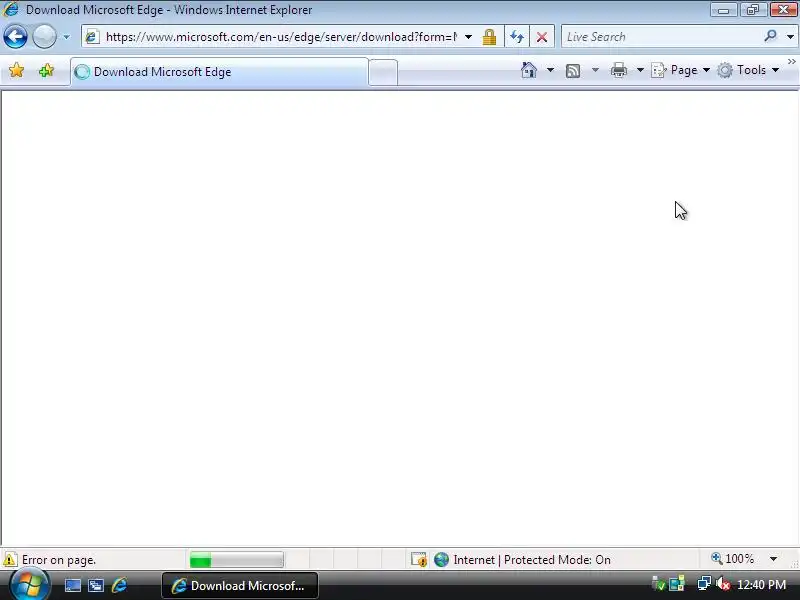This screenshot has width=800, height=600.
Task: Open the Windows Start orb
Action: pyautogui.click(x=30, y=585)
